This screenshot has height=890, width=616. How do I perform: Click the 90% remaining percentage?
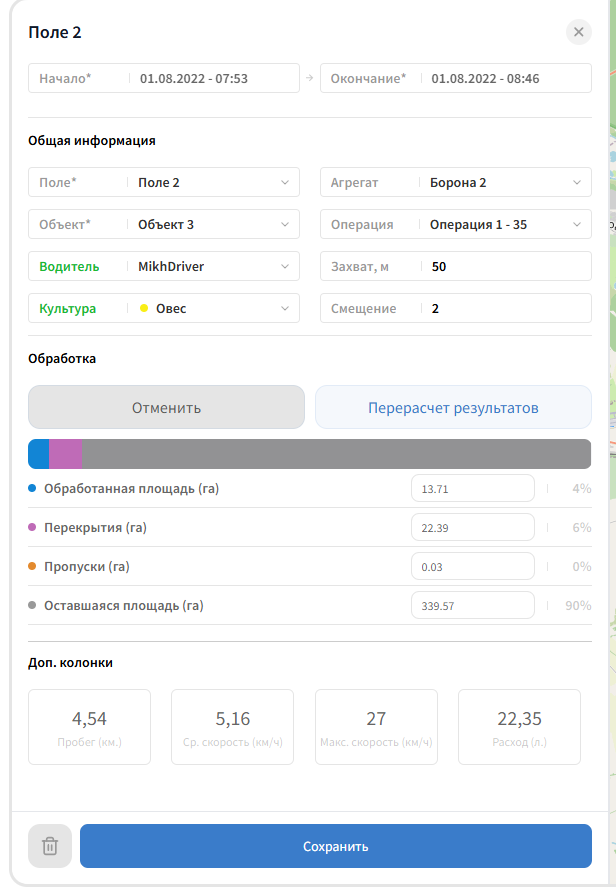pos(578,606)
